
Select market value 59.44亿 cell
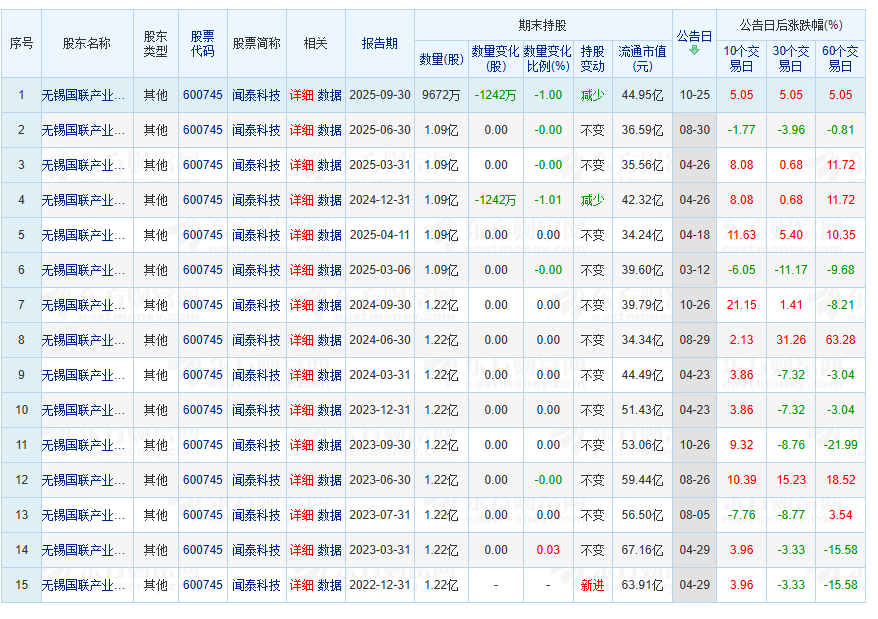pyautogui.click(x=642, y=480)
